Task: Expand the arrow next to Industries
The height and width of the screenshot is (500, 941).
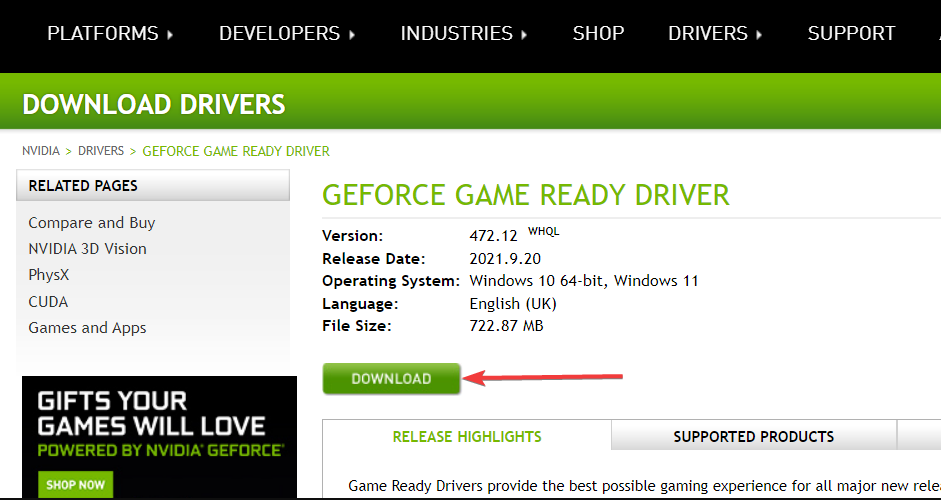Action: (524, 35)
